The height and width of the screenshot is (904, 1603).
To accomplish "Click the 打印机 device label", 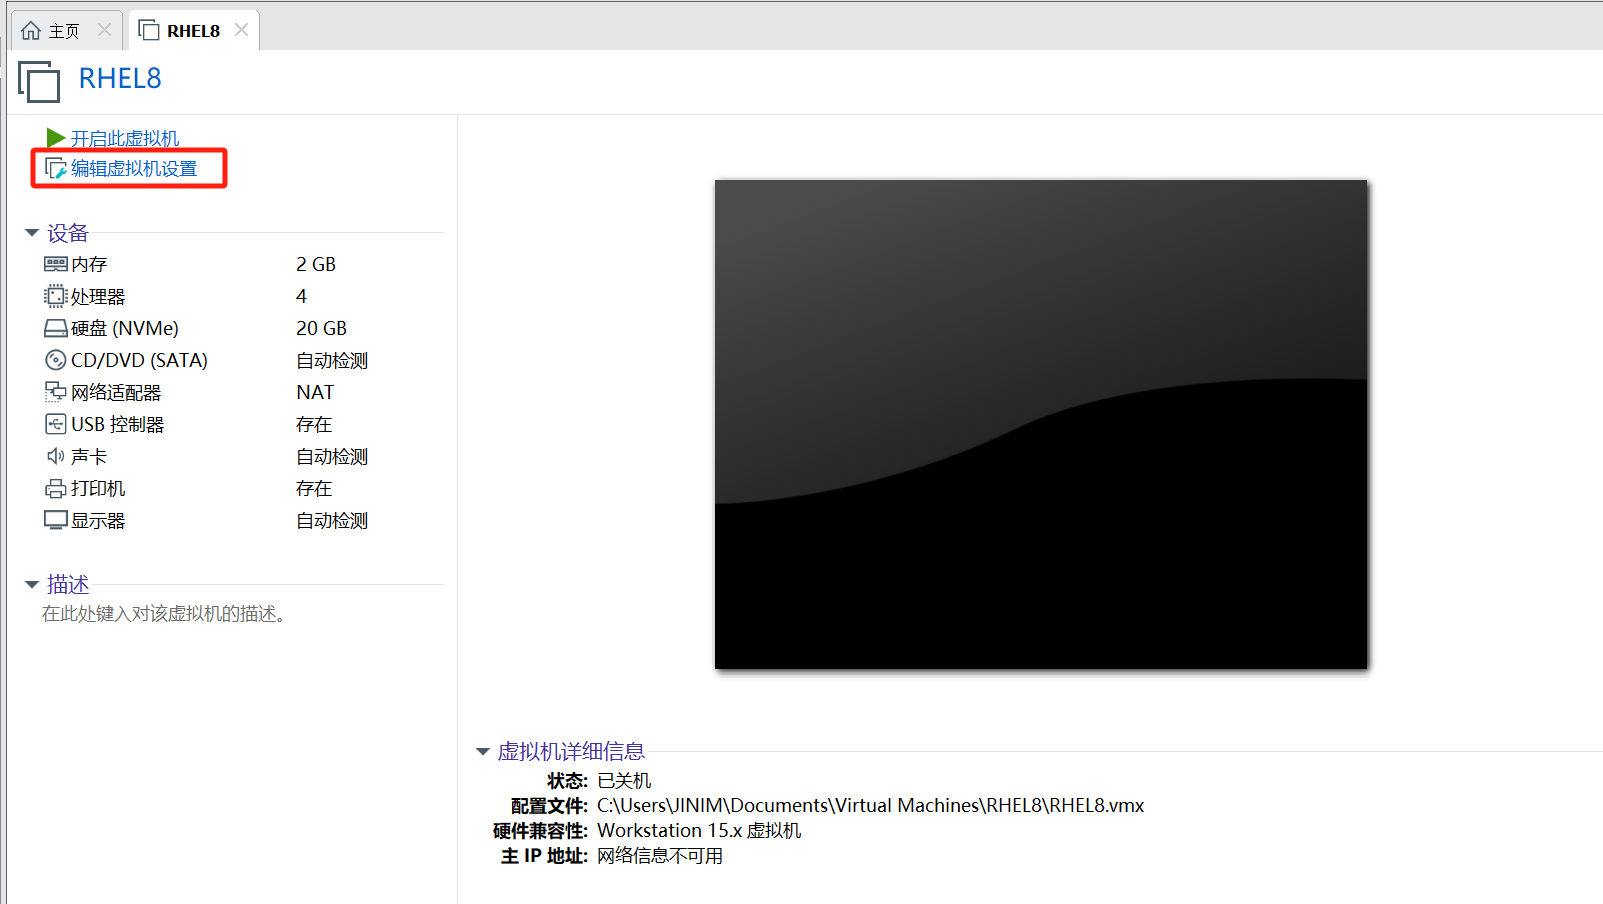I will pyautogui.click(x=98, y=488).
